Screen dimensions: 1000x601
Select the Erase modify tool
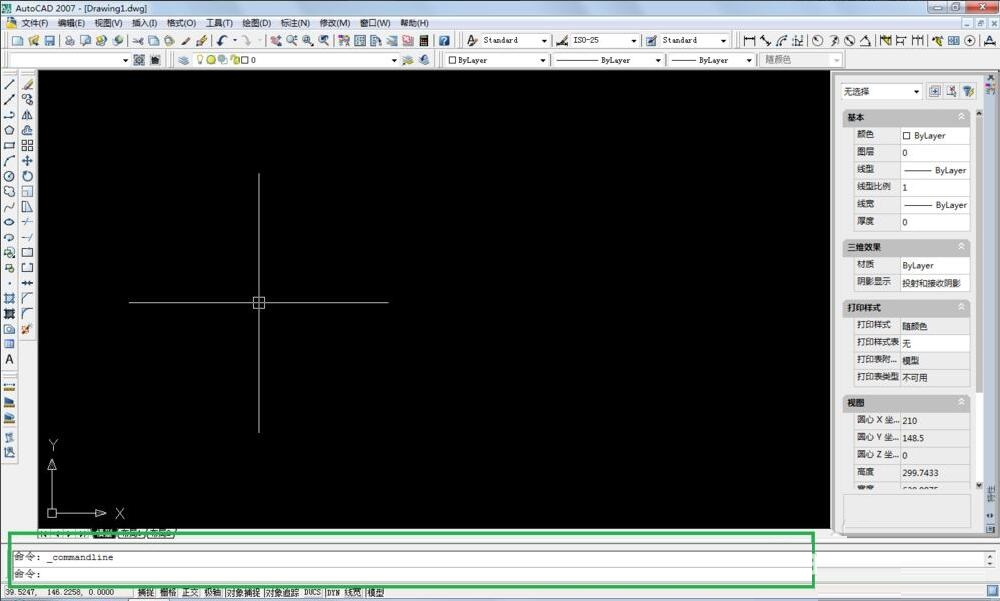[27, 84]
